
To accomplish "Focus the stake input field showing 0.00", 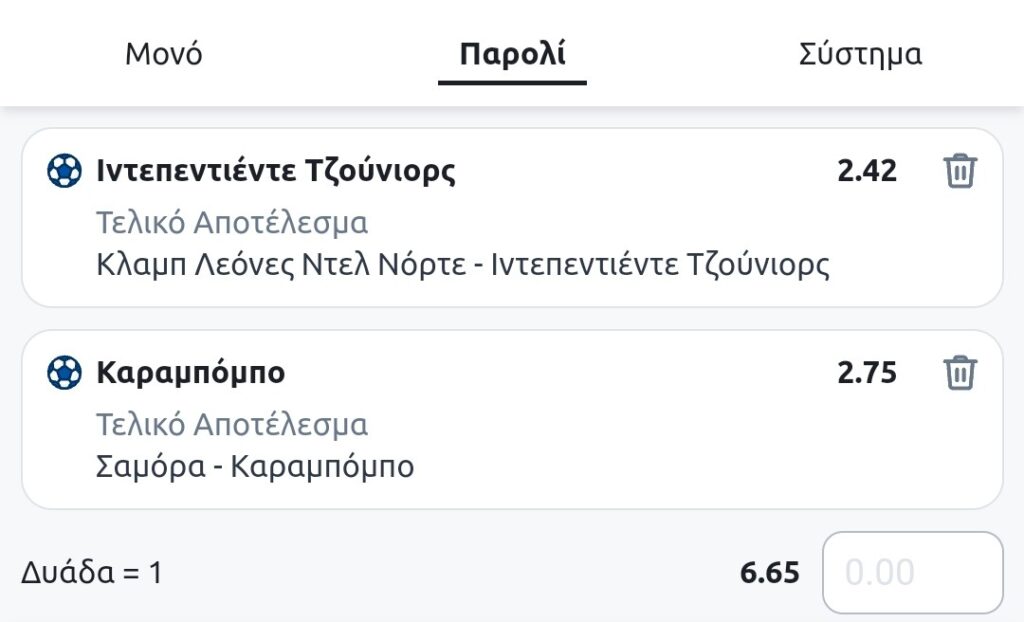I will (912, 572).
